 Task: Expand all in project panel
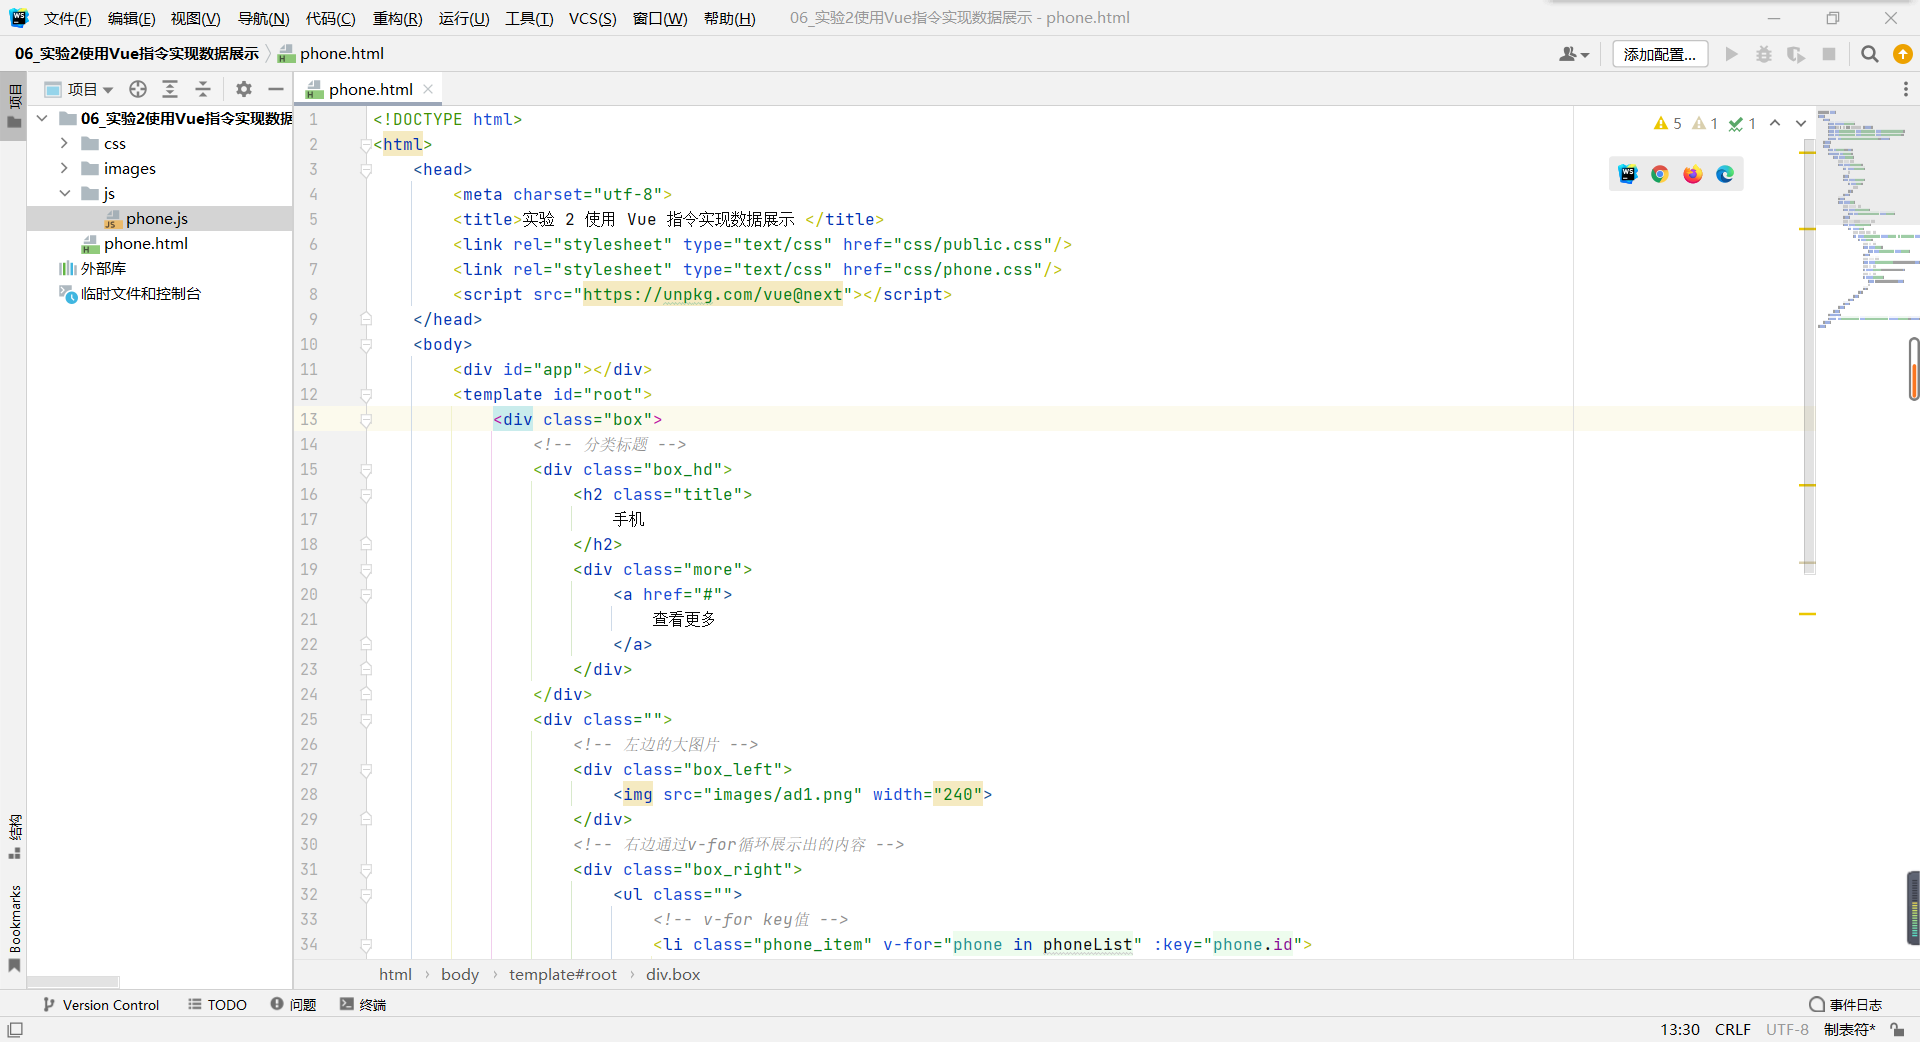click(x=170, y=89)
